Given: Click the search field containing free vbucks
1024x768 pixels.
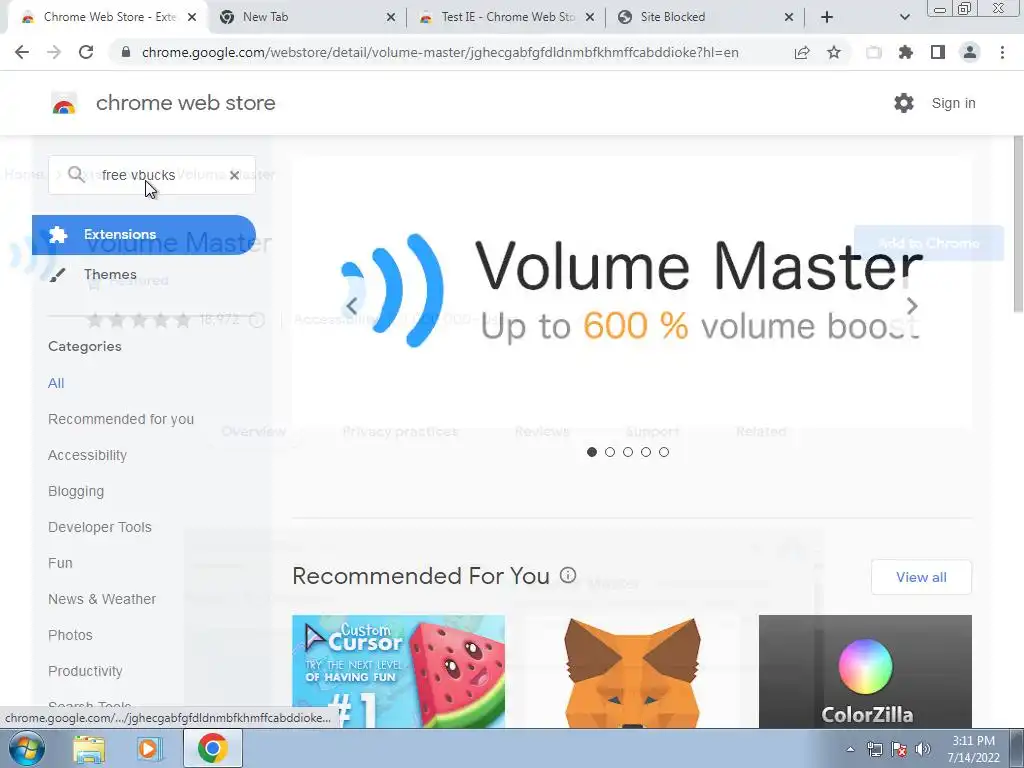Looking at the screenshot, I should (x=152, y=175).
